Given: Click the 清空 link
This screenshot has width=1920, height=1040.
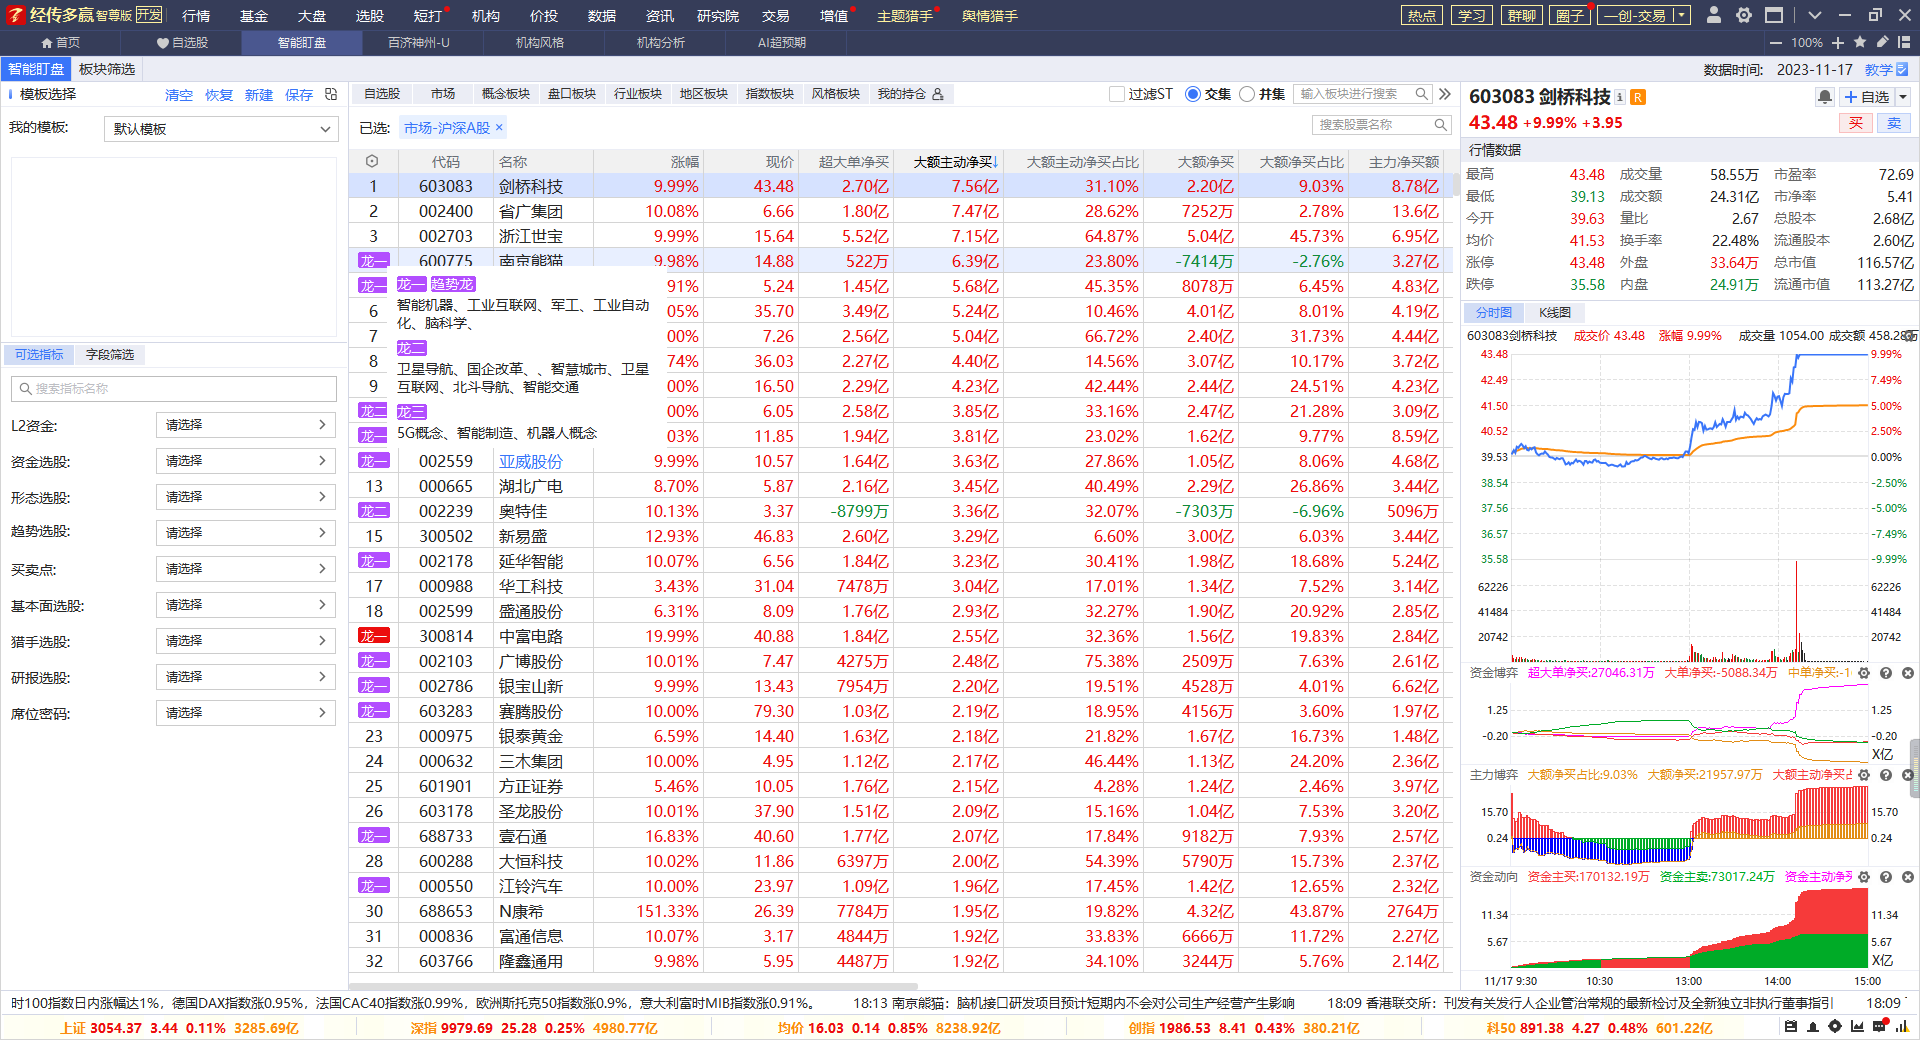Looking at the screenshot, I should [x=179, y=95].
